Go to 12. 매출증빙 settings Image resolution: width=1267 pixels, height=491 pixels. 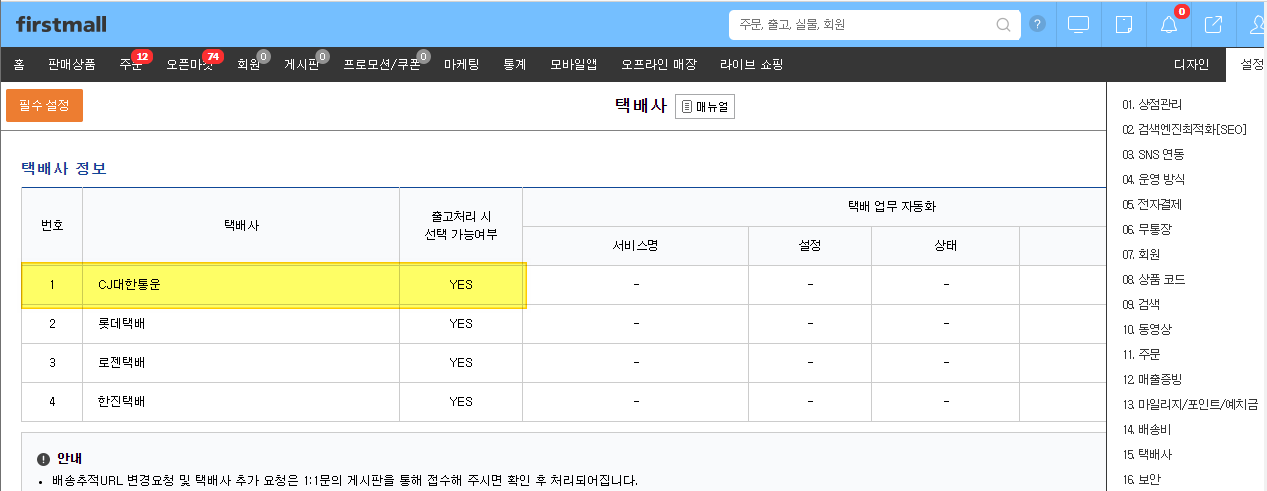1152,379
